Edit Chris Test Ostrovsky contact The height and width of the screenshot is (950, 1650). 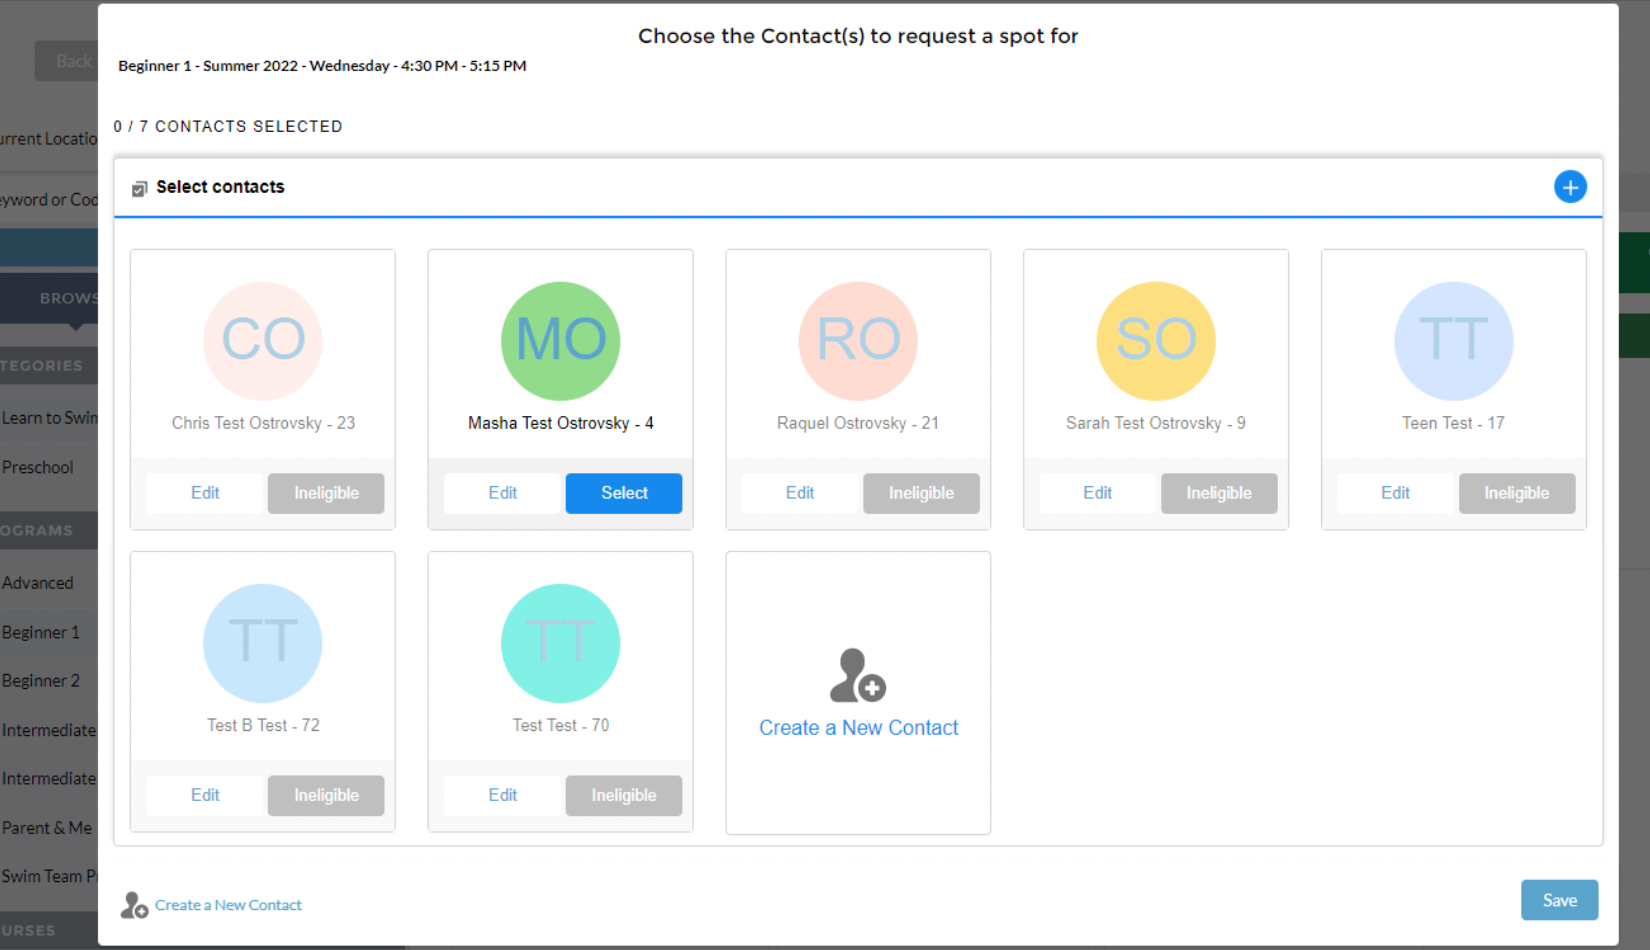(x=205, y=493)
